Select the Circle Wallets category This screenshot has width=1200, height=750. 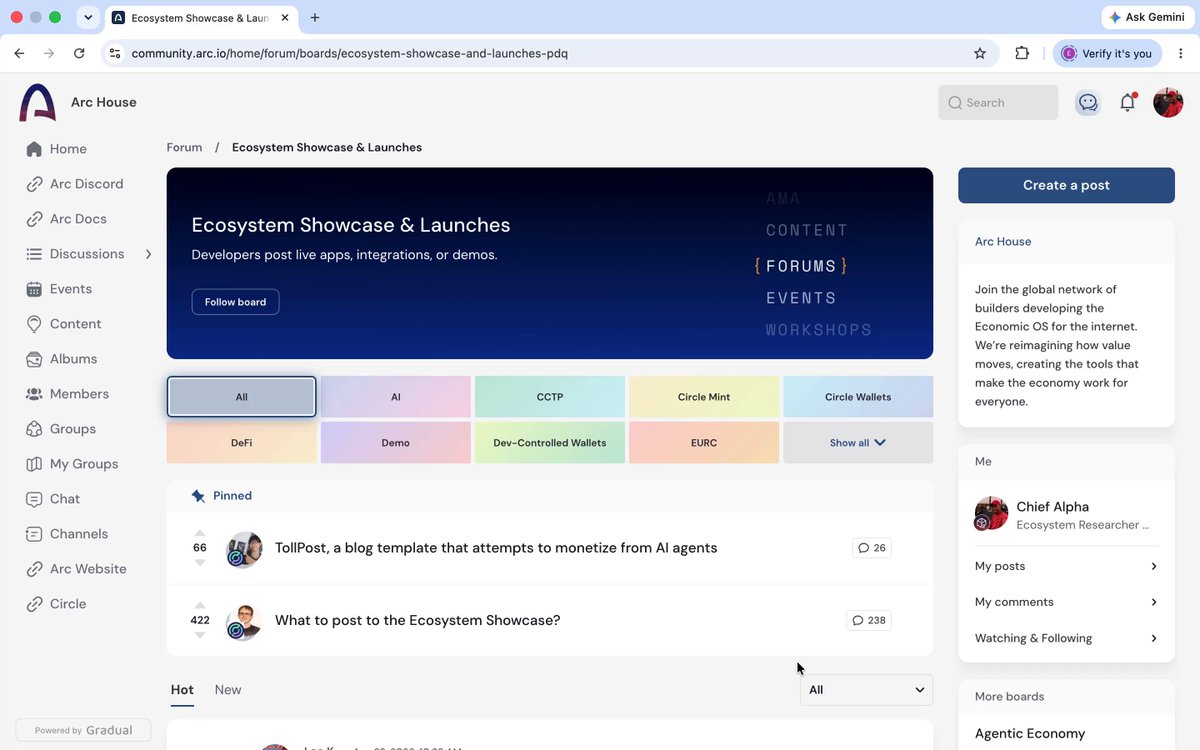click(858, 397)
